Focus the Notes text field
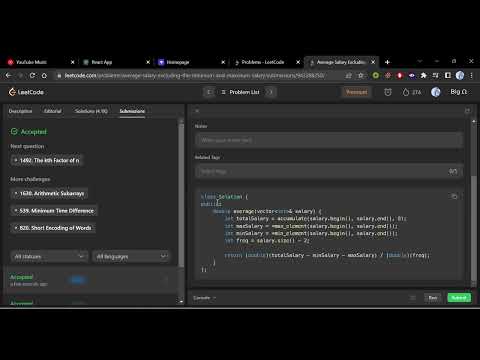The image size is (480, 360). point(329,140)
